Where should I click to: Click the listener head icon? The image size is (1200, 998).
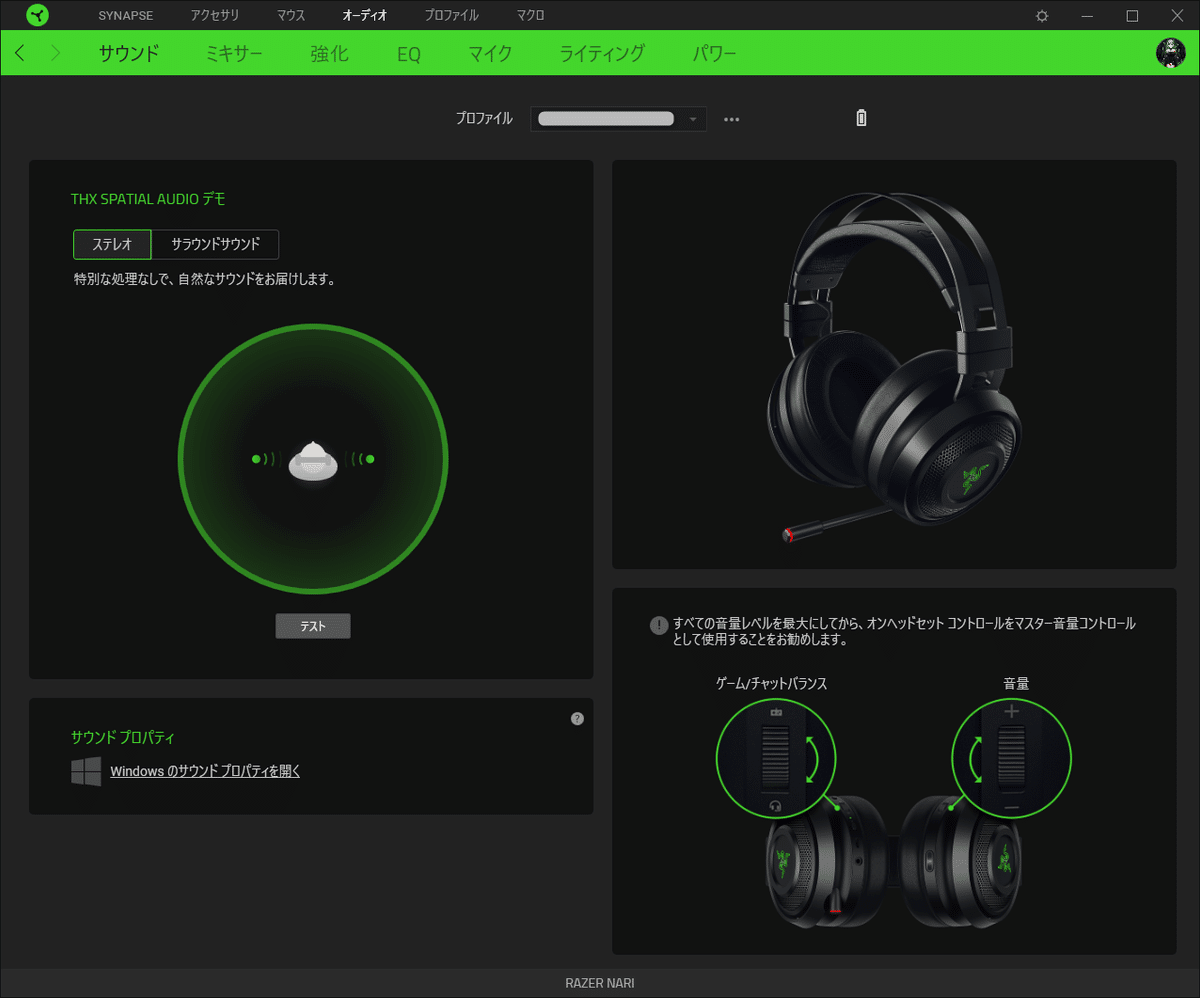(x=313, y=463)
